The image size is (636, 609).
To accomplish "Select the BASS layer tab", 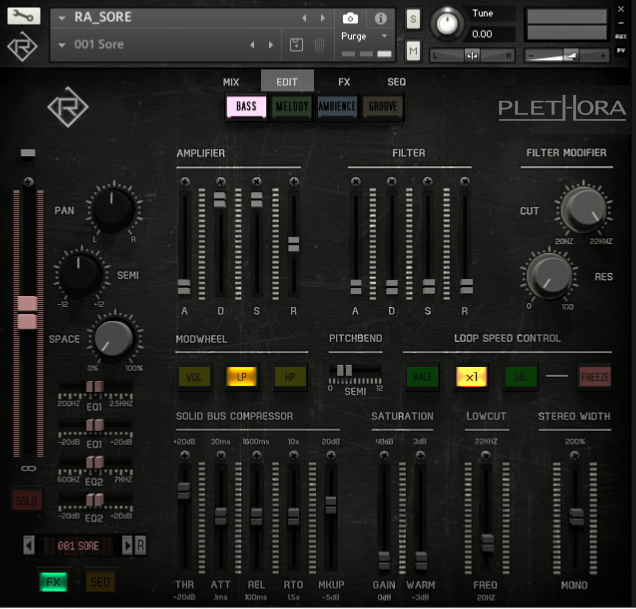I will tap(246, 107).
